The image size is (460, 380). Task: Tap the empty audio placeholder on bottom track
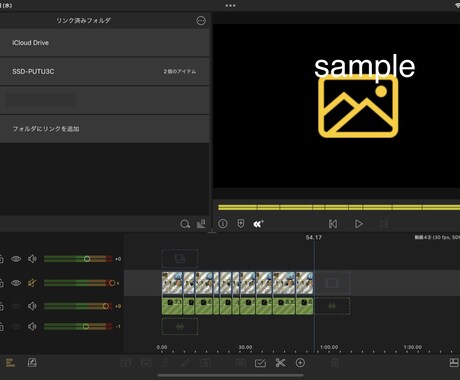point(180,326)
